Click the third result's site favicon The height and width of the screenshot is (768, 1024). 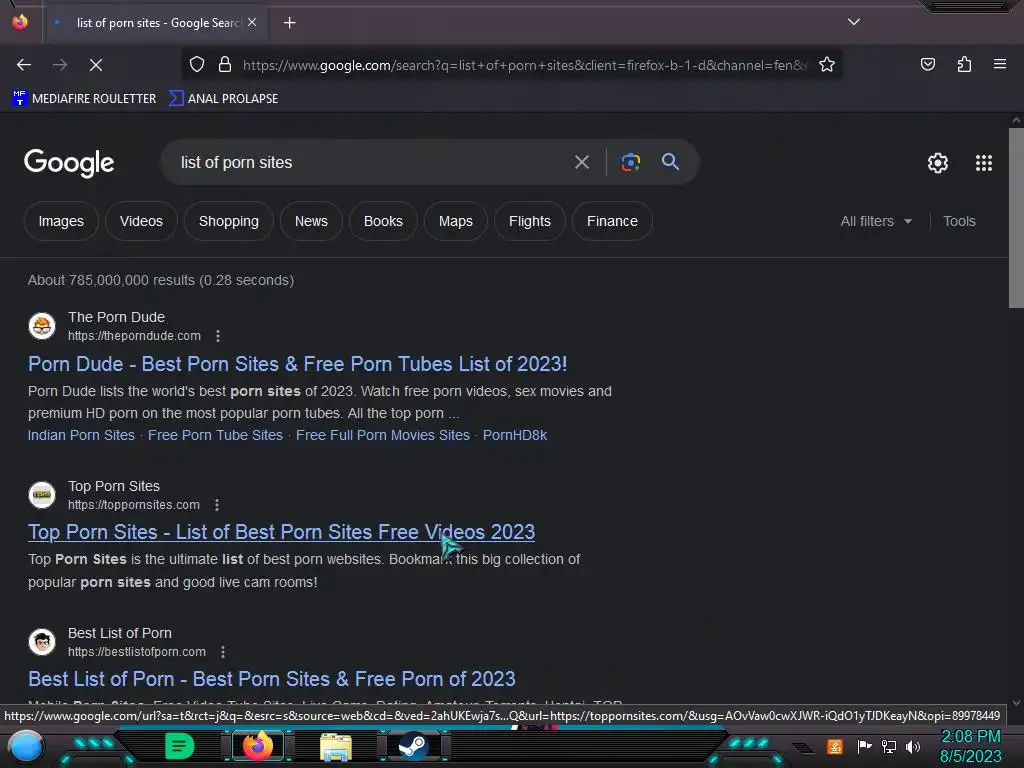click(42, 642)
